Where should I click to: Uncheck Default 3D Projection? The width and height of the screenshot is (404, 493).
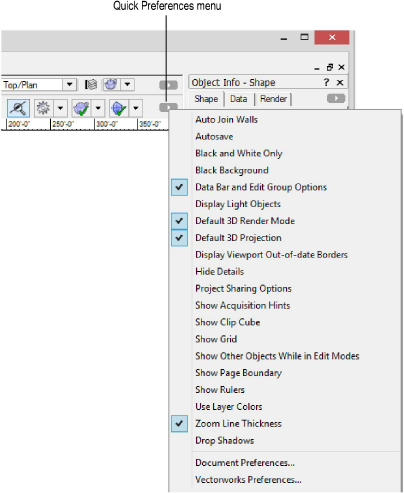click(285, 238)
